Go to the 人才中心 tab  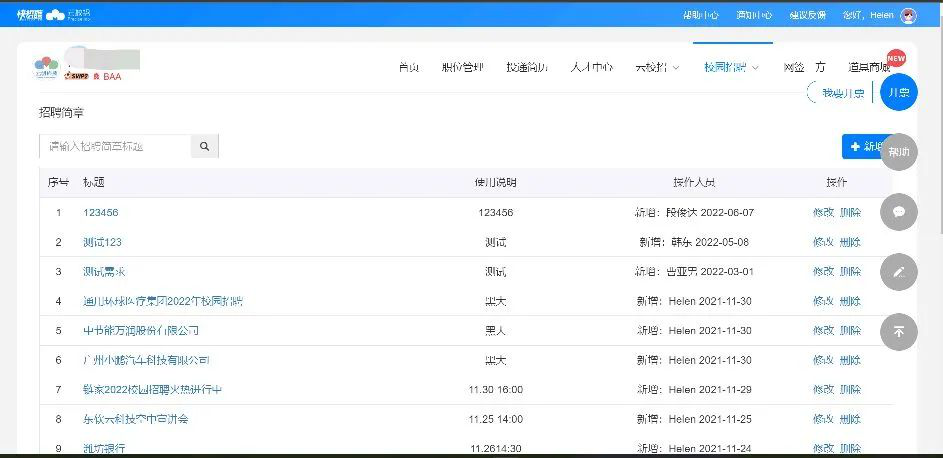point(591,68)
